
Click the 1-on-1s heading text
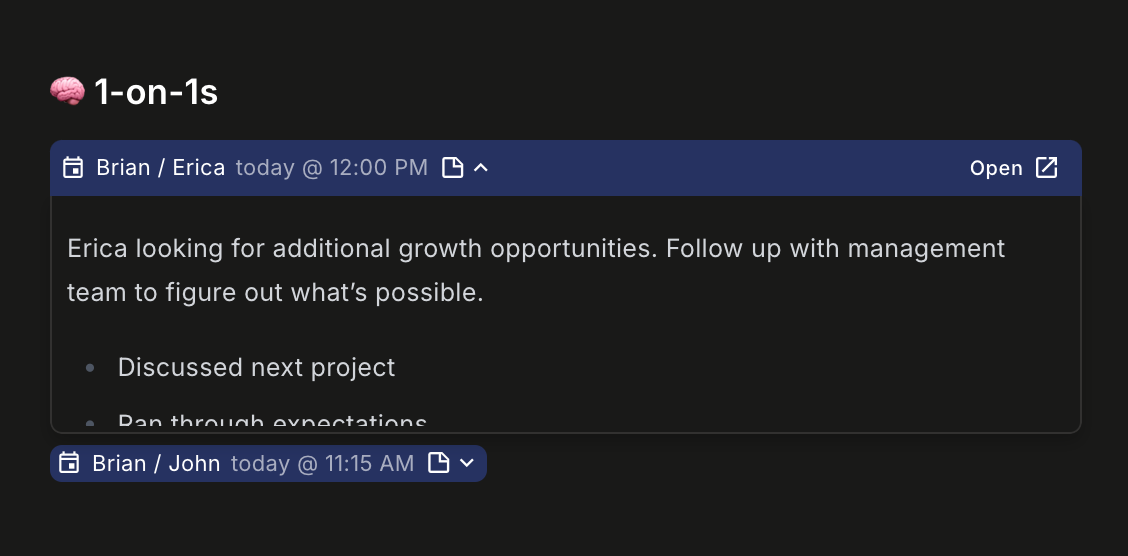pyautogui.click(x=156, y=93)
